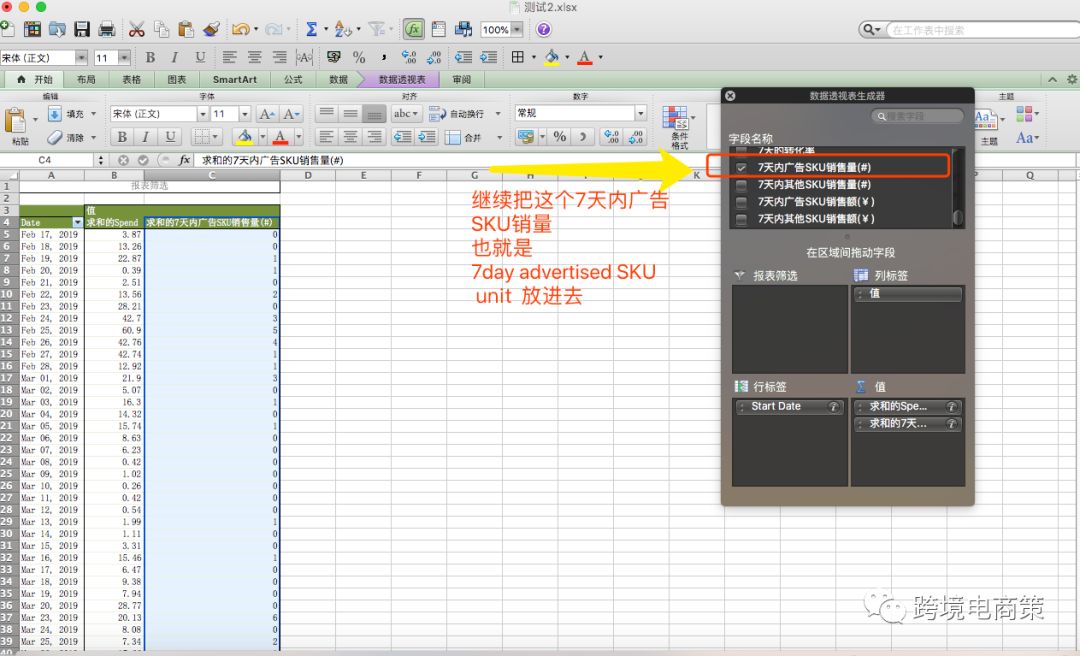Open field settings for Start Date row label
The height and width of the screenshot is (656, 1080).
coord(833,407)
